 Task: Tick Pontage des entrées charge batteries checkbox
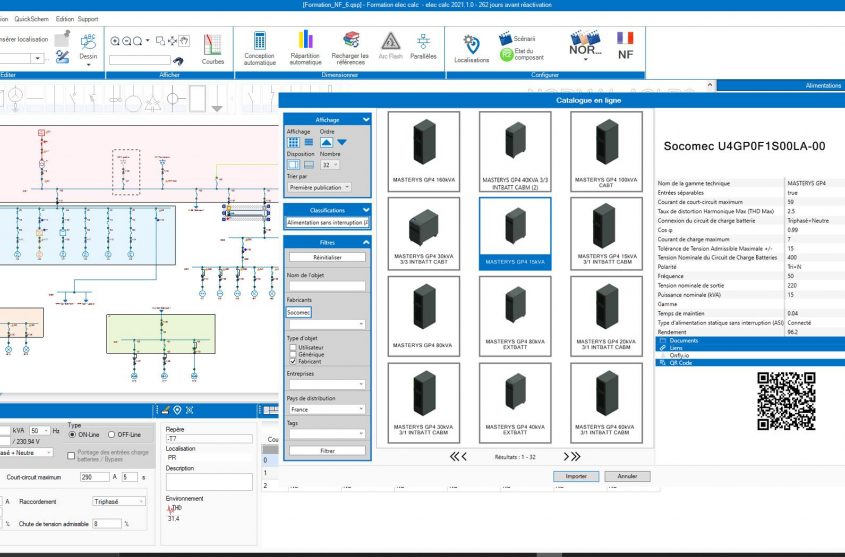tap(71, 456)
